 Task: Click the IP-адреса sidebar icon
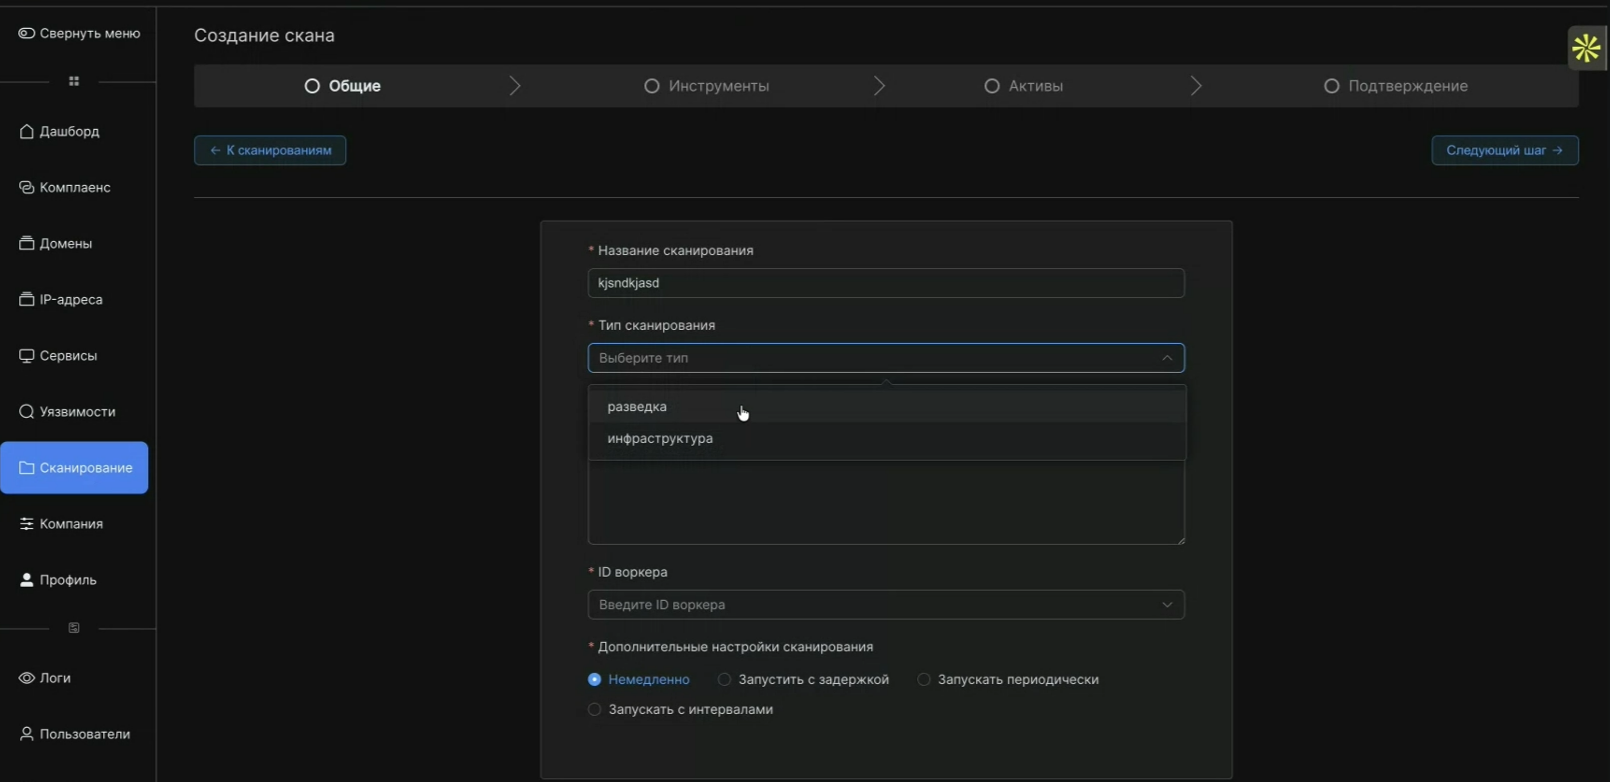[x=27, y=300]
